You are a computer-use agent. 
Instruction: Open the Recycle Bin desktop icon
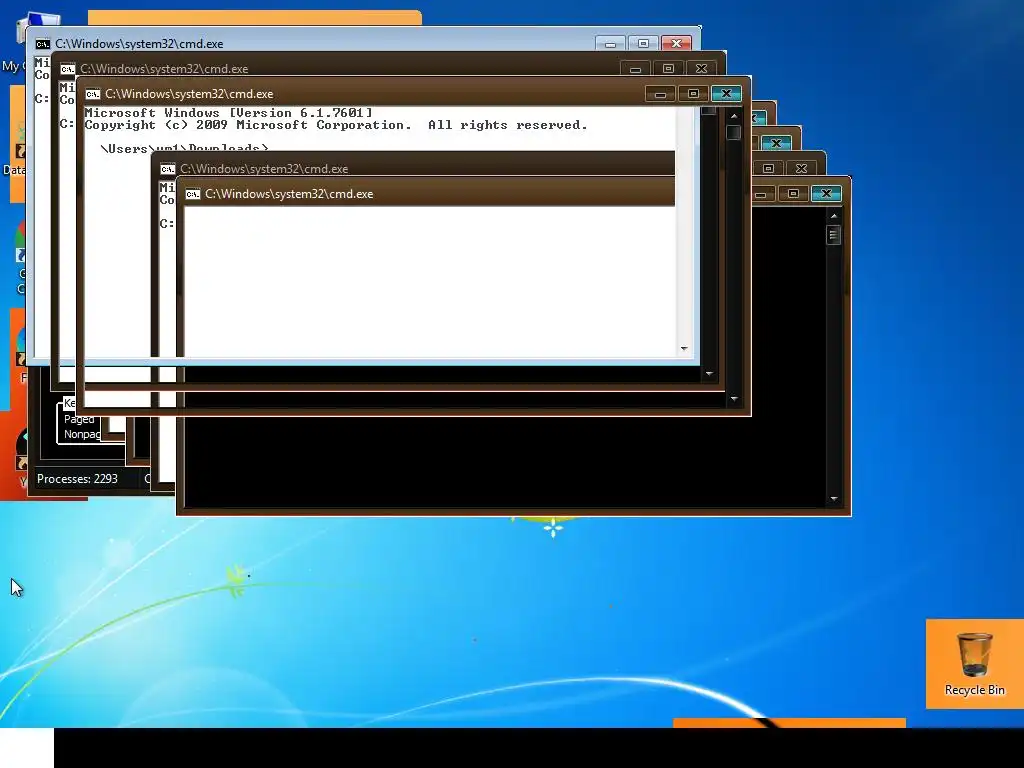[974, 664]
